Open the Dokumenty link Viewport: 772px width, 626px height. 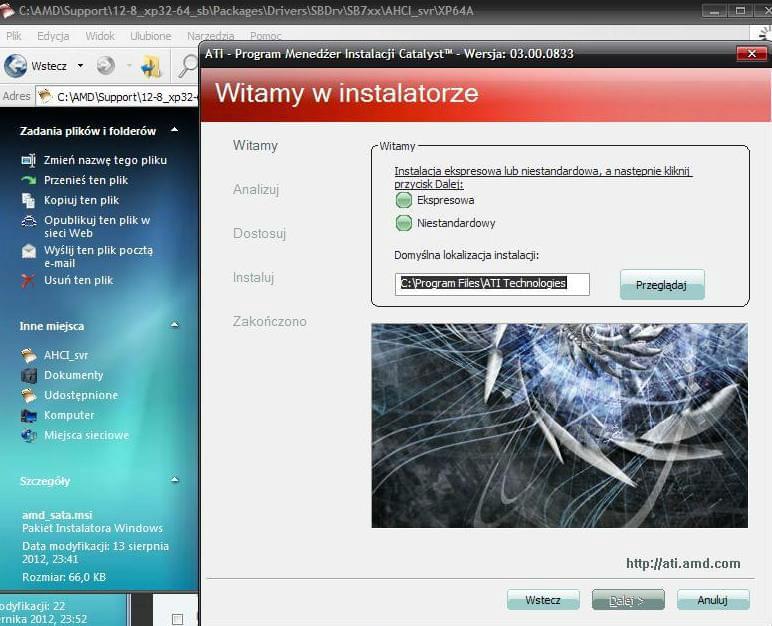click(74, 375)
